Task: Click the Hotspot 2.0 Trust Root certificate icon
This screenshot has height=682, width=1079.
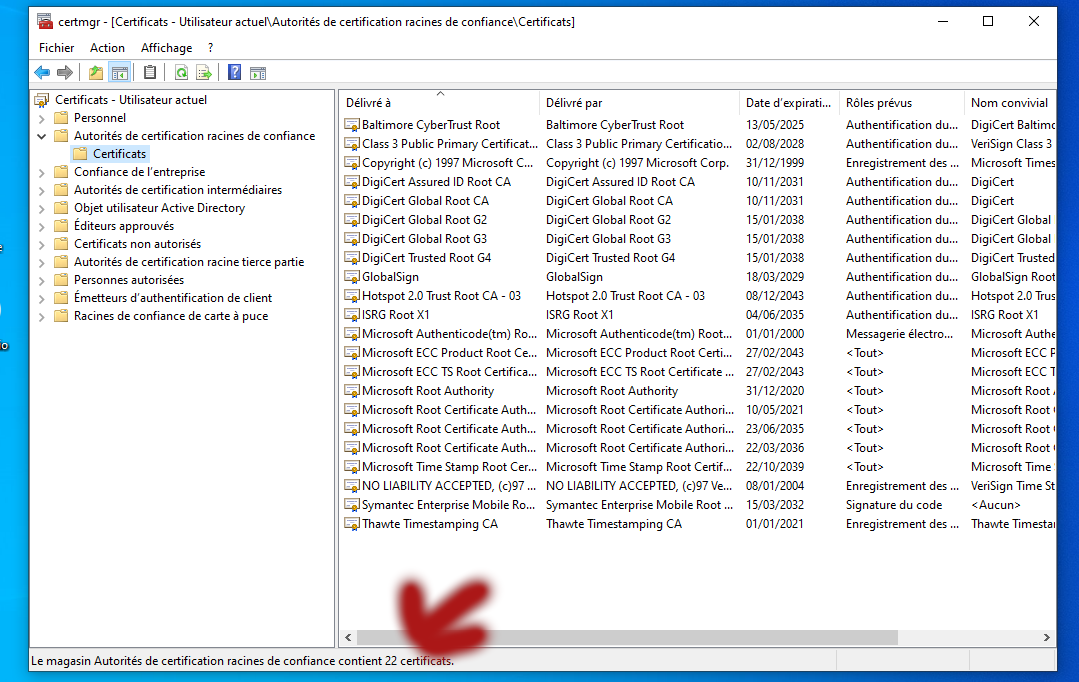Action: click(352, 296)
